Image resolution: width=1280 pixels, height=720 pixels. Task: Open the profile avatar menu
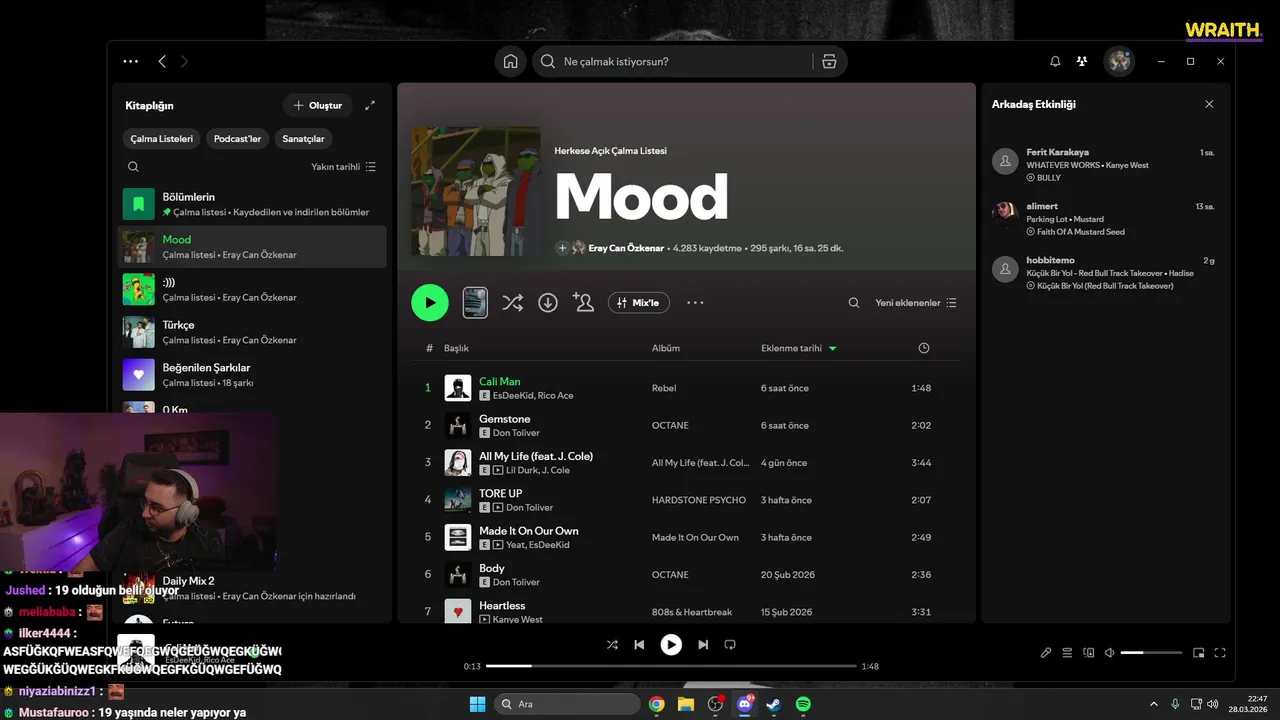[x=1119, y=61]
